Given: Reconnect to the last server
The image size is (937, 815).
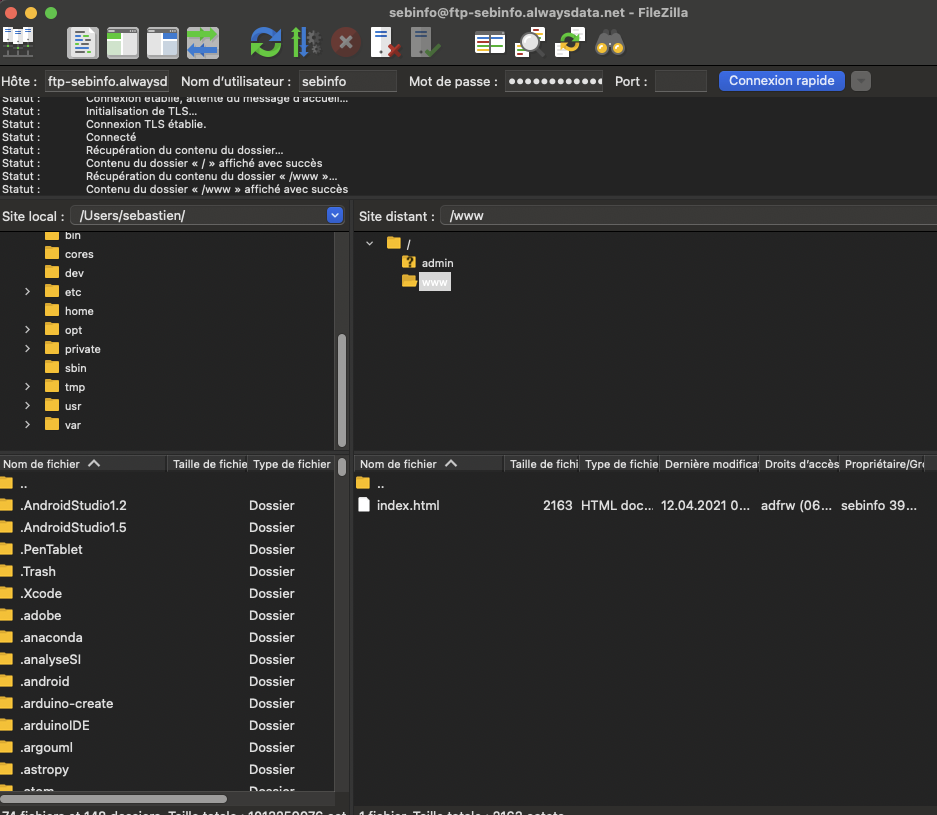Looking at the screenshot, I should pos(425,42).
